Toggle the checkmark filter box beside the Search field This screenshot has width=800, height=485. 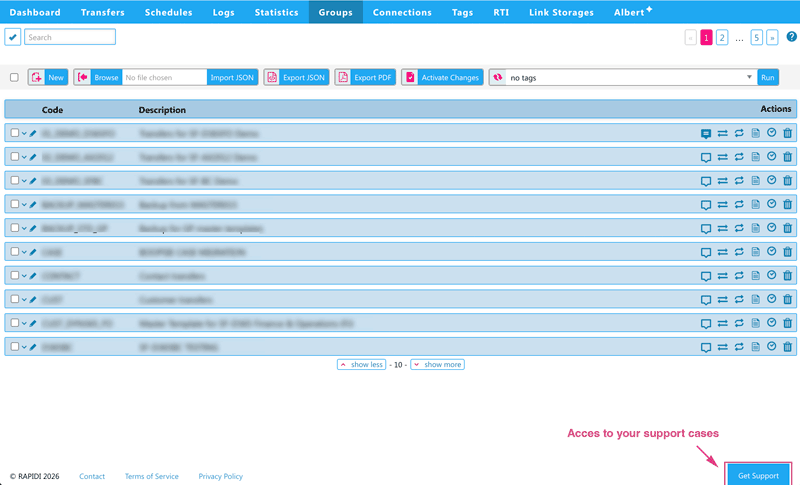(13, 37)
